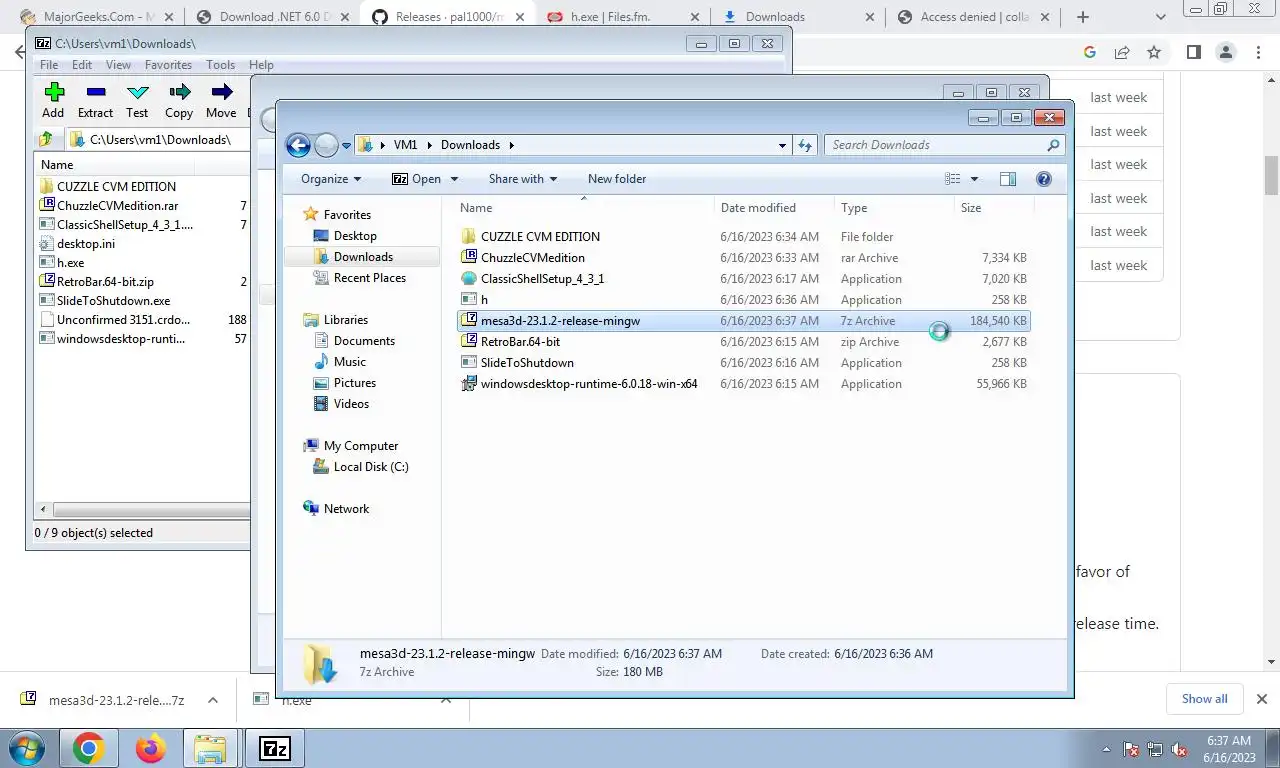The width and height of the screenshot is (1280, 768).
Task: Select ChuzzleCVMedition rar icon in Explorer list
Action: (468, 257)
